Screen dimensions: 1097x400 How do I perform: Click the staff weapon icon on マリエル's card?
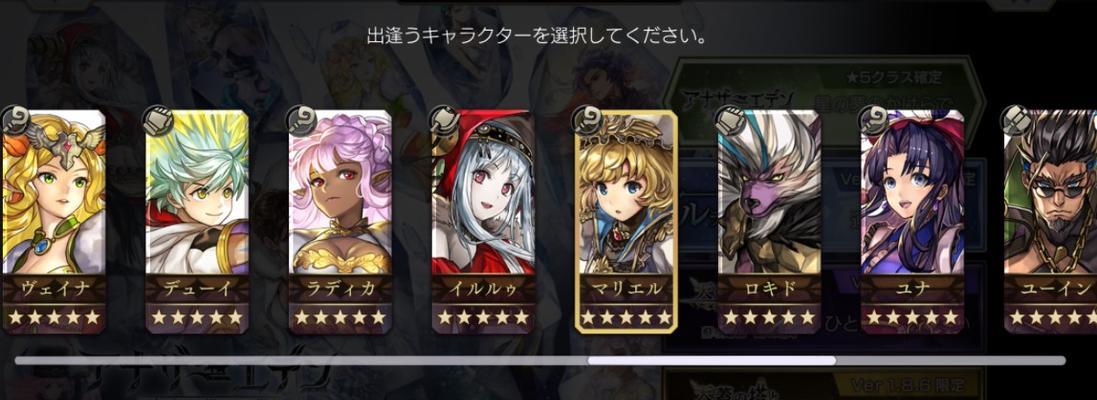(586, 120)
